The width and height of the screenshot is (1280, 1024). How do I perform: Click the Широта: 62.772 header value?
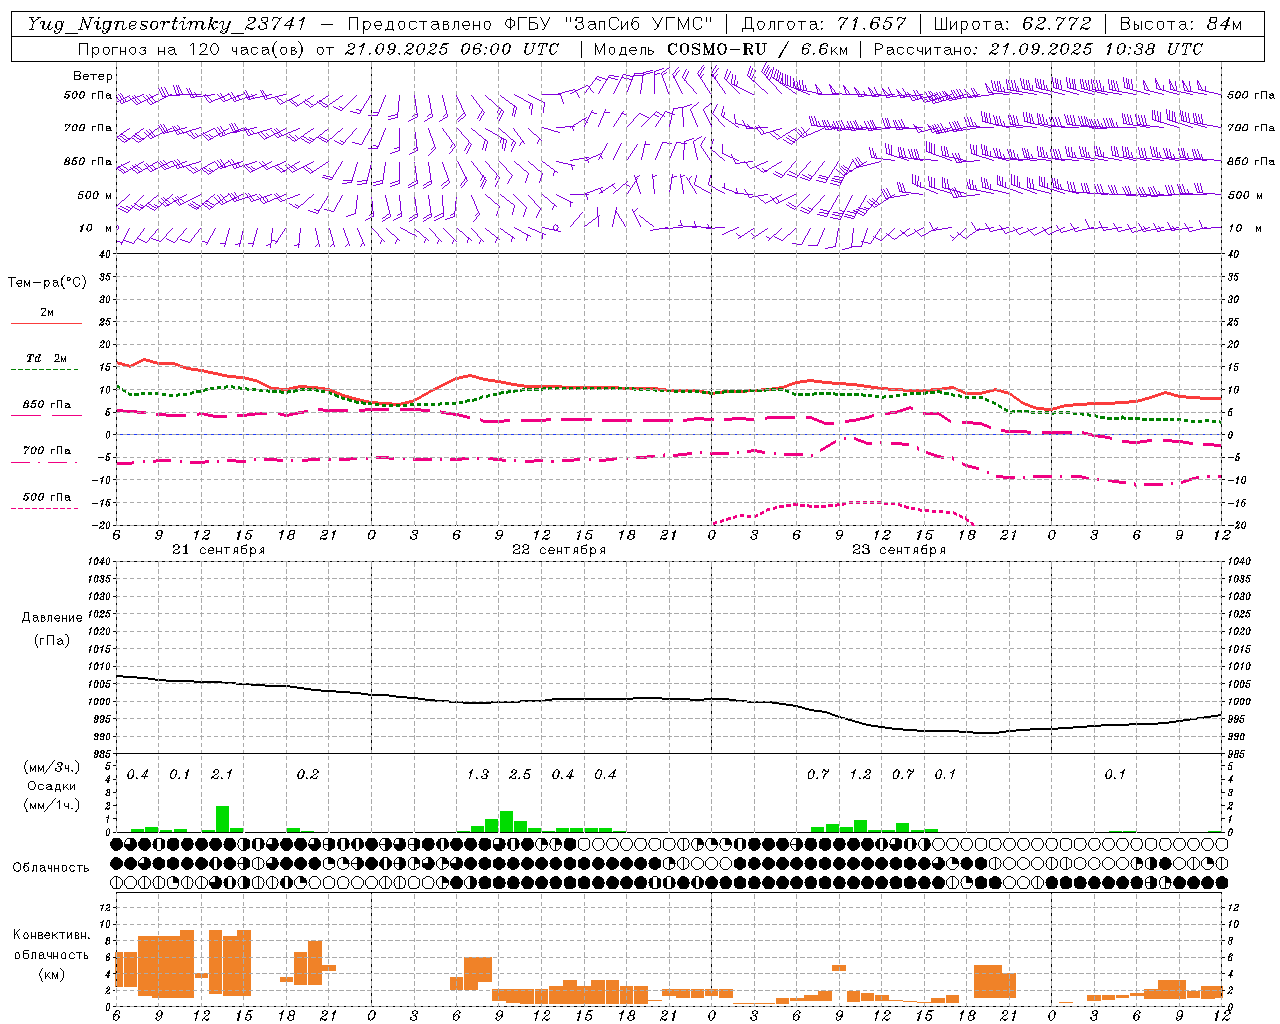(x=1013, y=24)
